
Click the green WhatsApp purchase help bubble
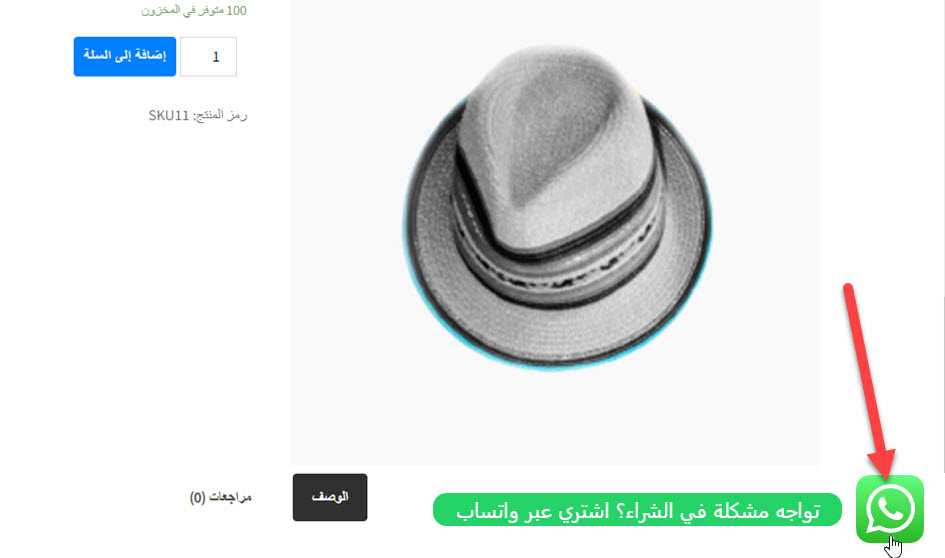[637, 510]
